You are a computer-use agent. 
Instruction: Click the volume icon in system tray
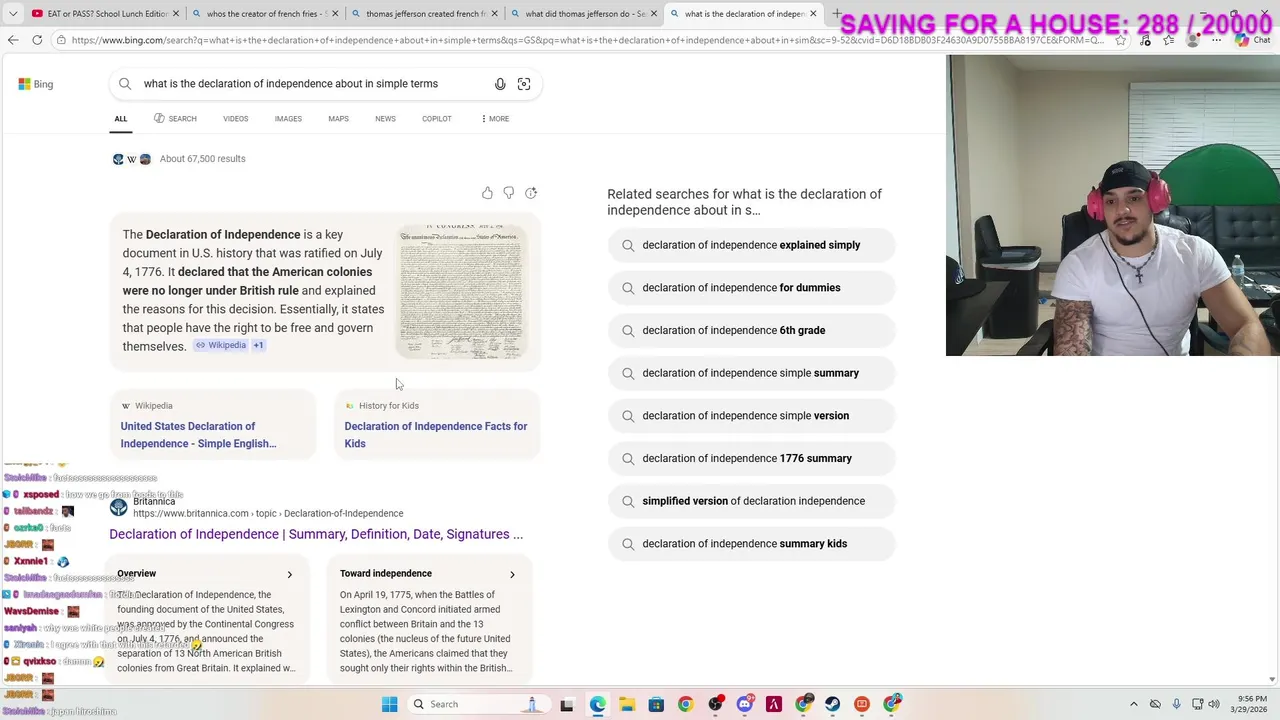[x=1214, y=704]
